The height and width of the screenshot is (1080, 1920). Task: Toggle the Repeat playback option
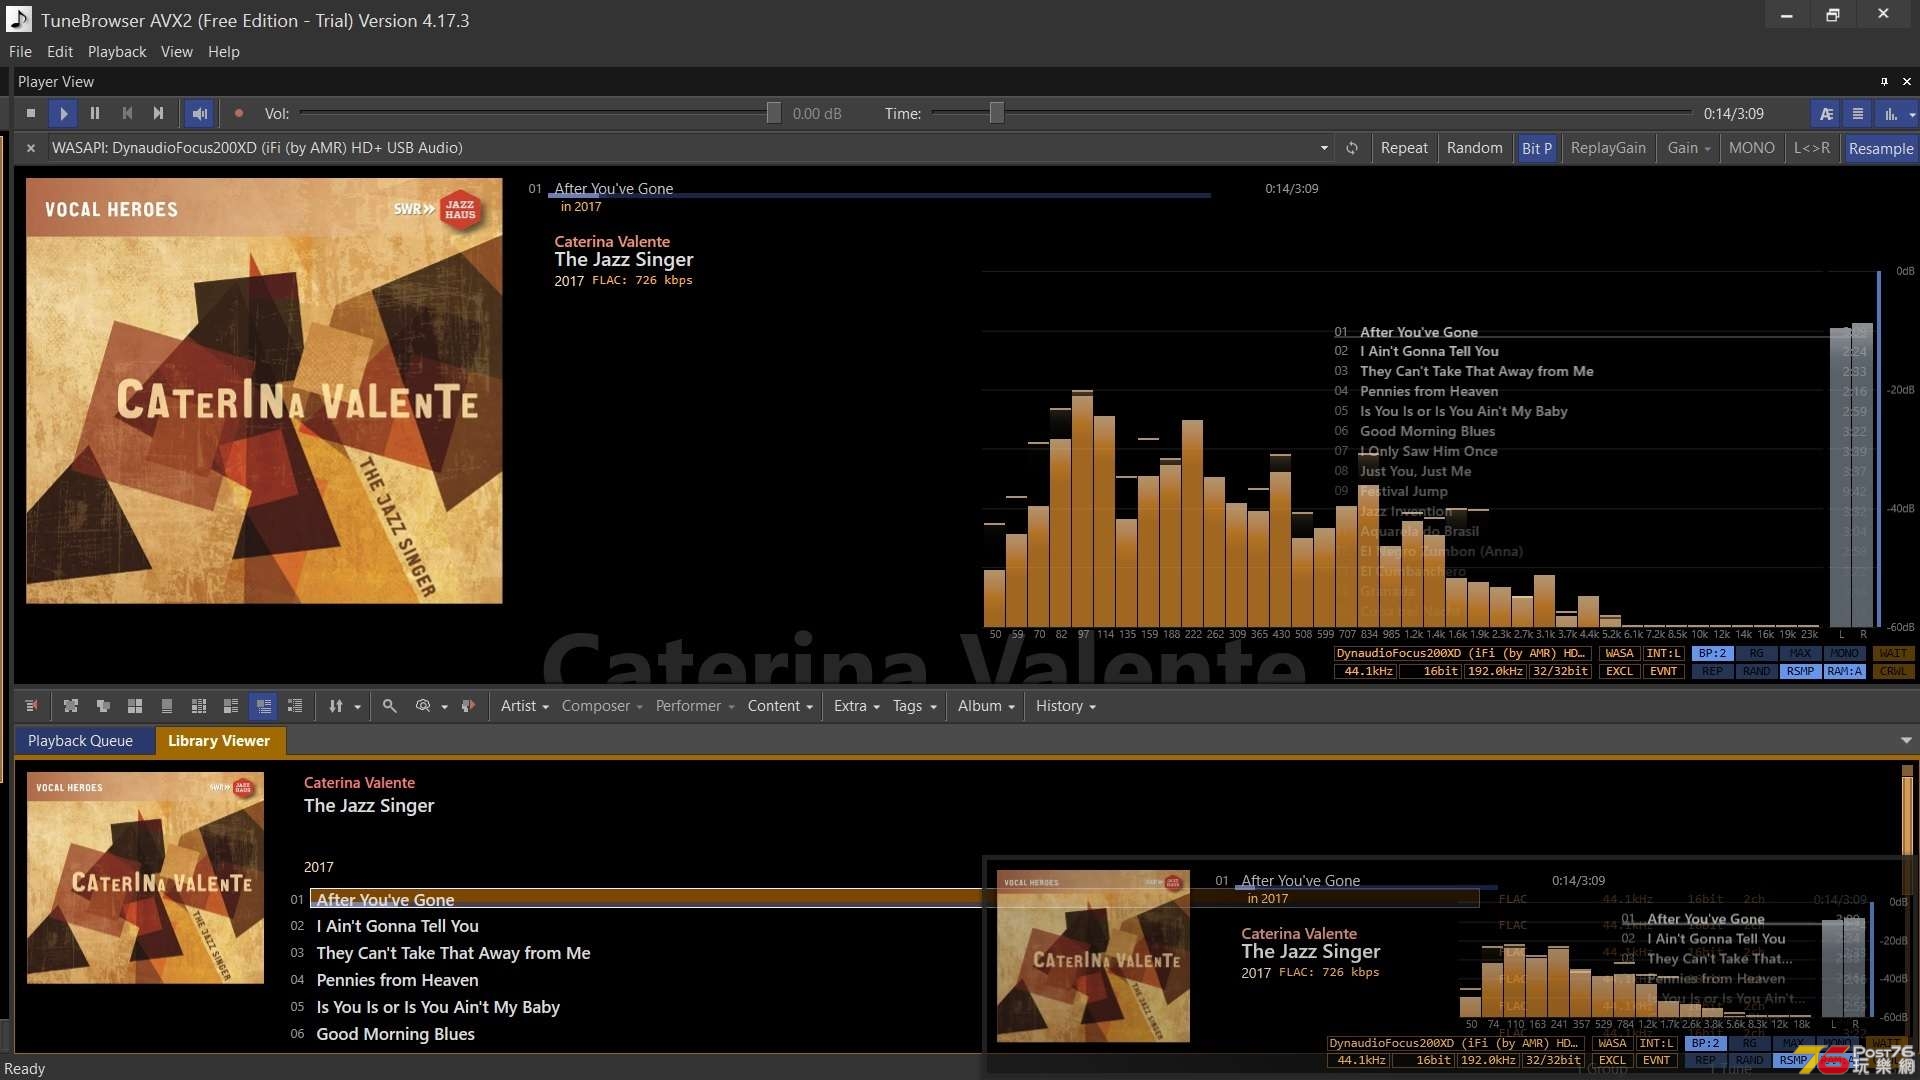coord(1404,148)
